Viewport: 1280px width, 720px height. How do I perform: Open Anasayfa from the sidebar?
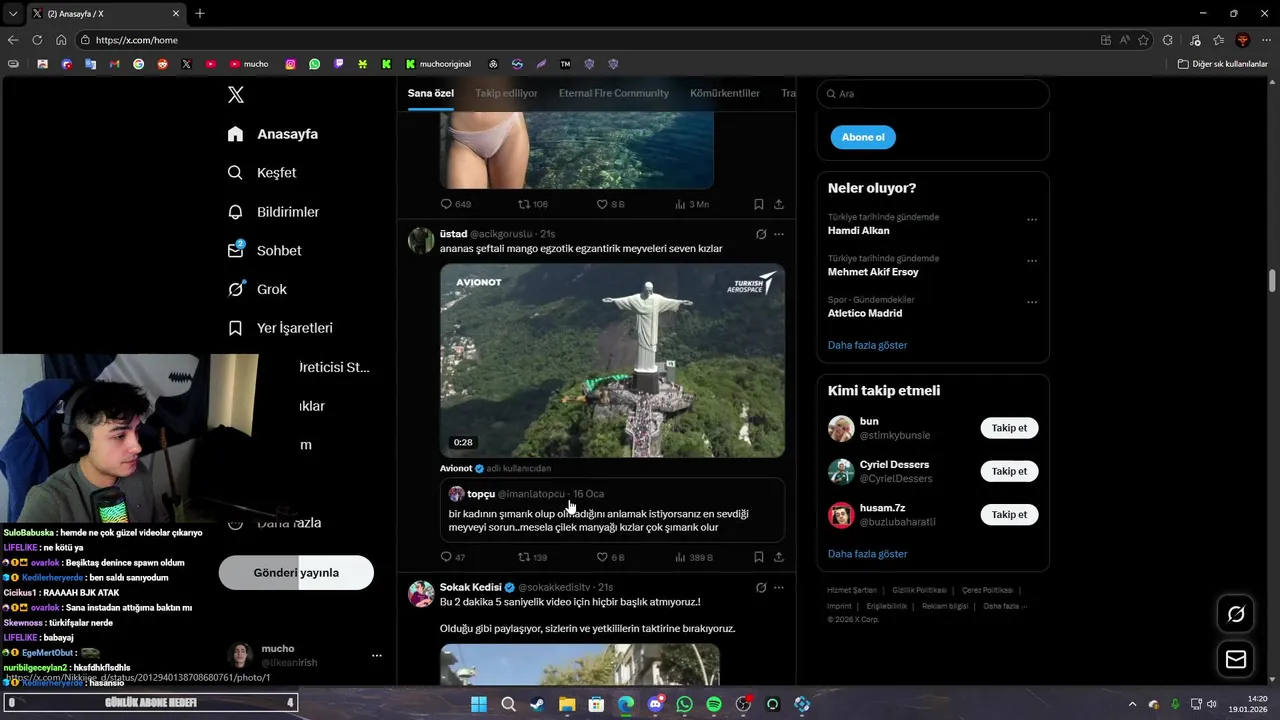[x=273, y=134]
